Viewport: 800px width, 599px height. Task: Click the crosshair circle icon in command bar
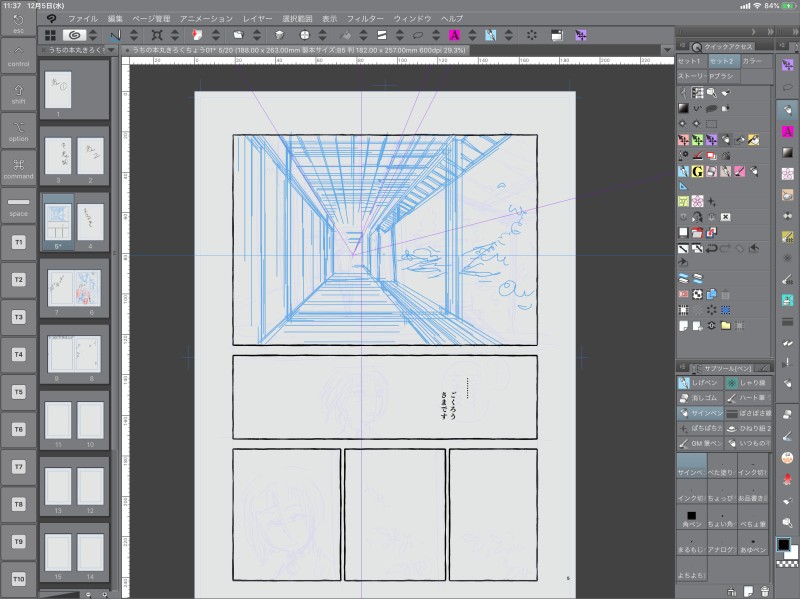(305, 35)
